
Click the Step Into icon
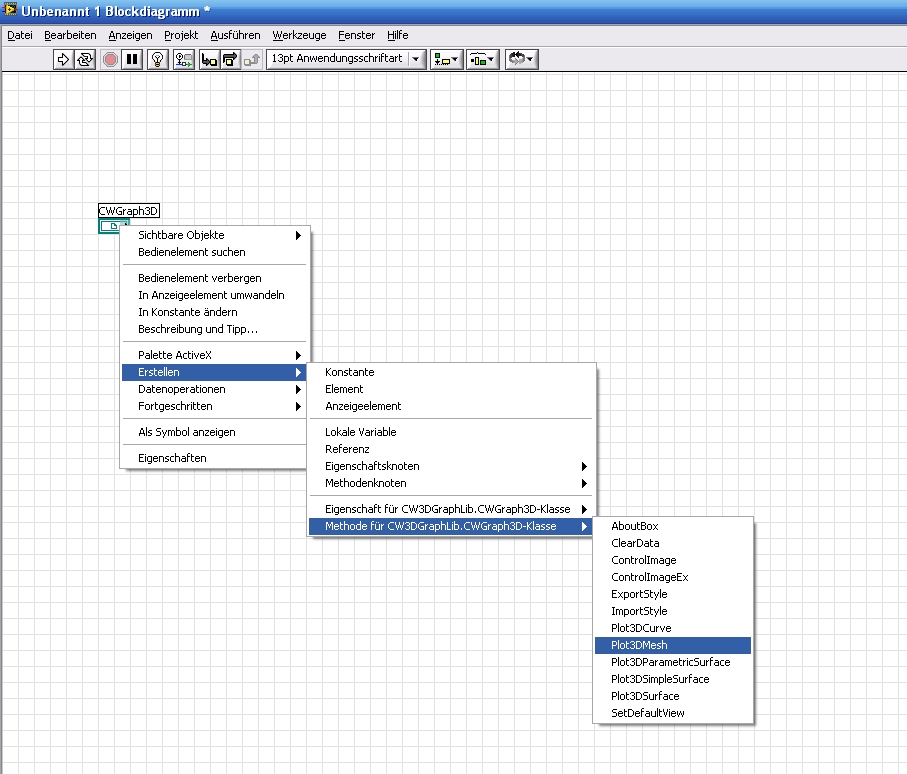coord(209,59)
